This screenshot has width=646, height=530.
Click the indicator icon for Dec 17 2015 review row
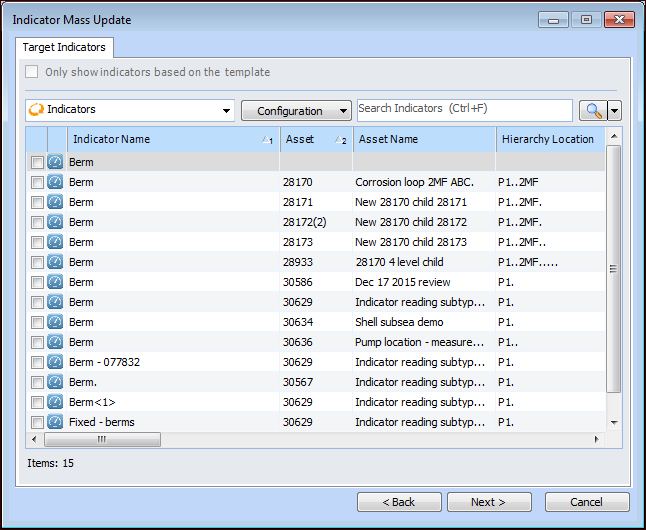tap(55, 282)
